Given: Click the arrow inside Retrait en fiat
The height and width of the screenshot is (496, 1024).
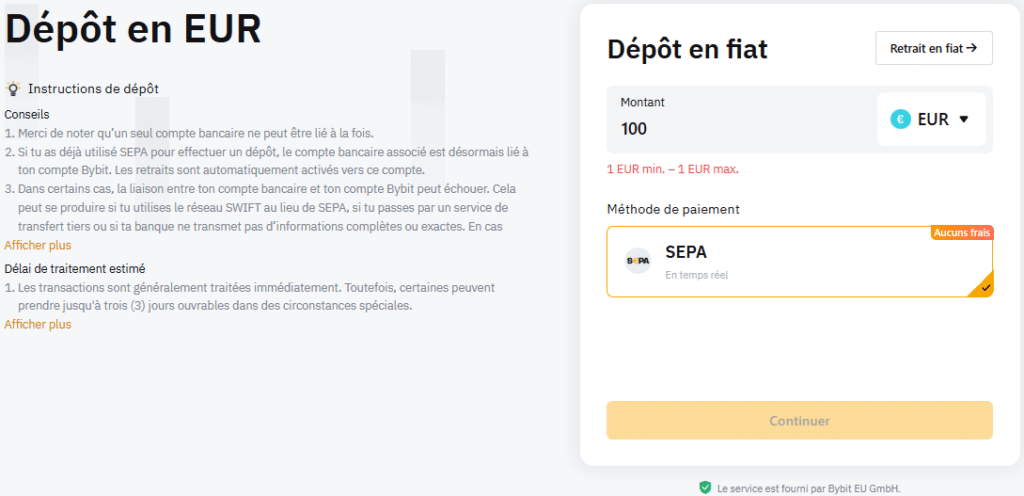Looking at the screenshot, I should point(971,48).
